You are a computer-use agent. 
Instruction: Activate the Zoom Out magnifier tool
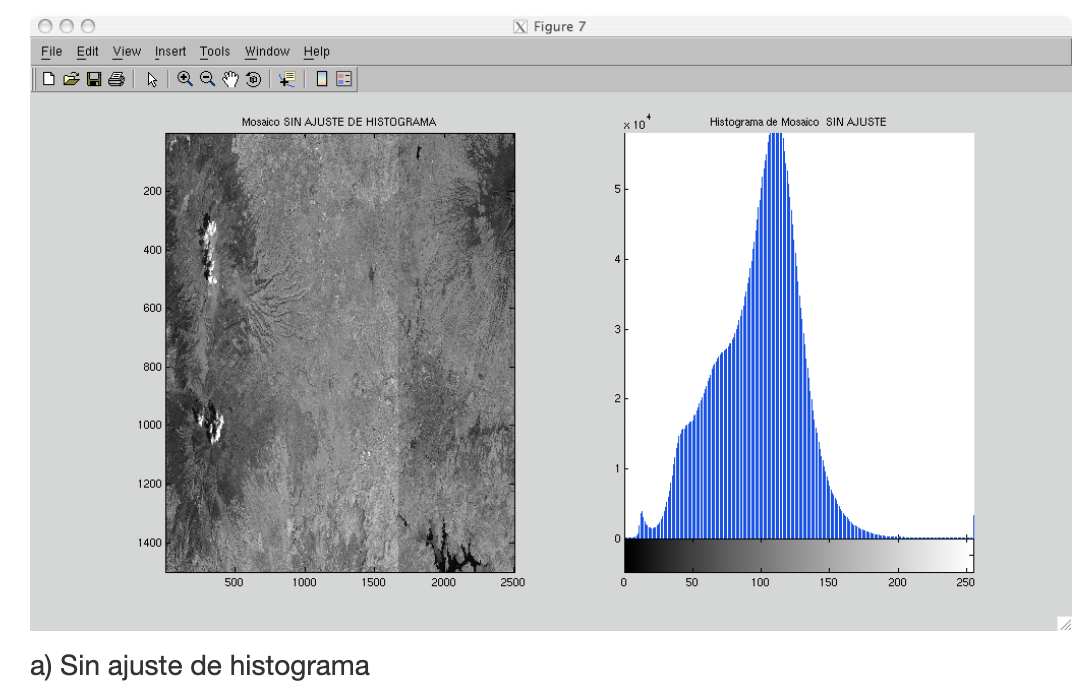click(208, 80)
